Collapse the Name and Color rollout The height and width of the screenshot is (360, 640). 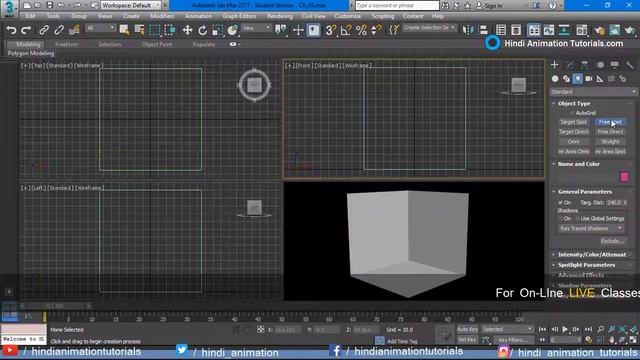578,164
